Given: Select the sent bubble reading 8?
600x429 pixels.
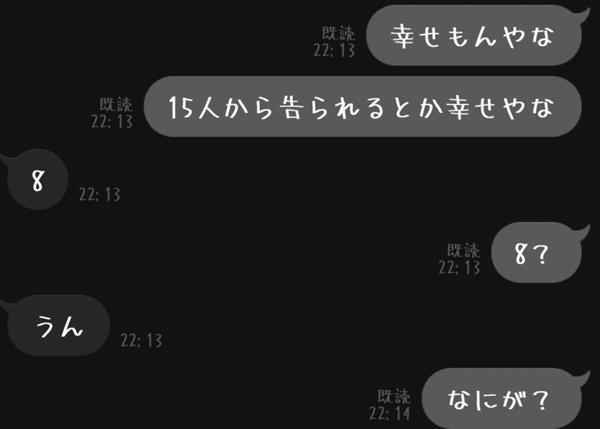Looking at the screenshot, I should tap(536, 253).
